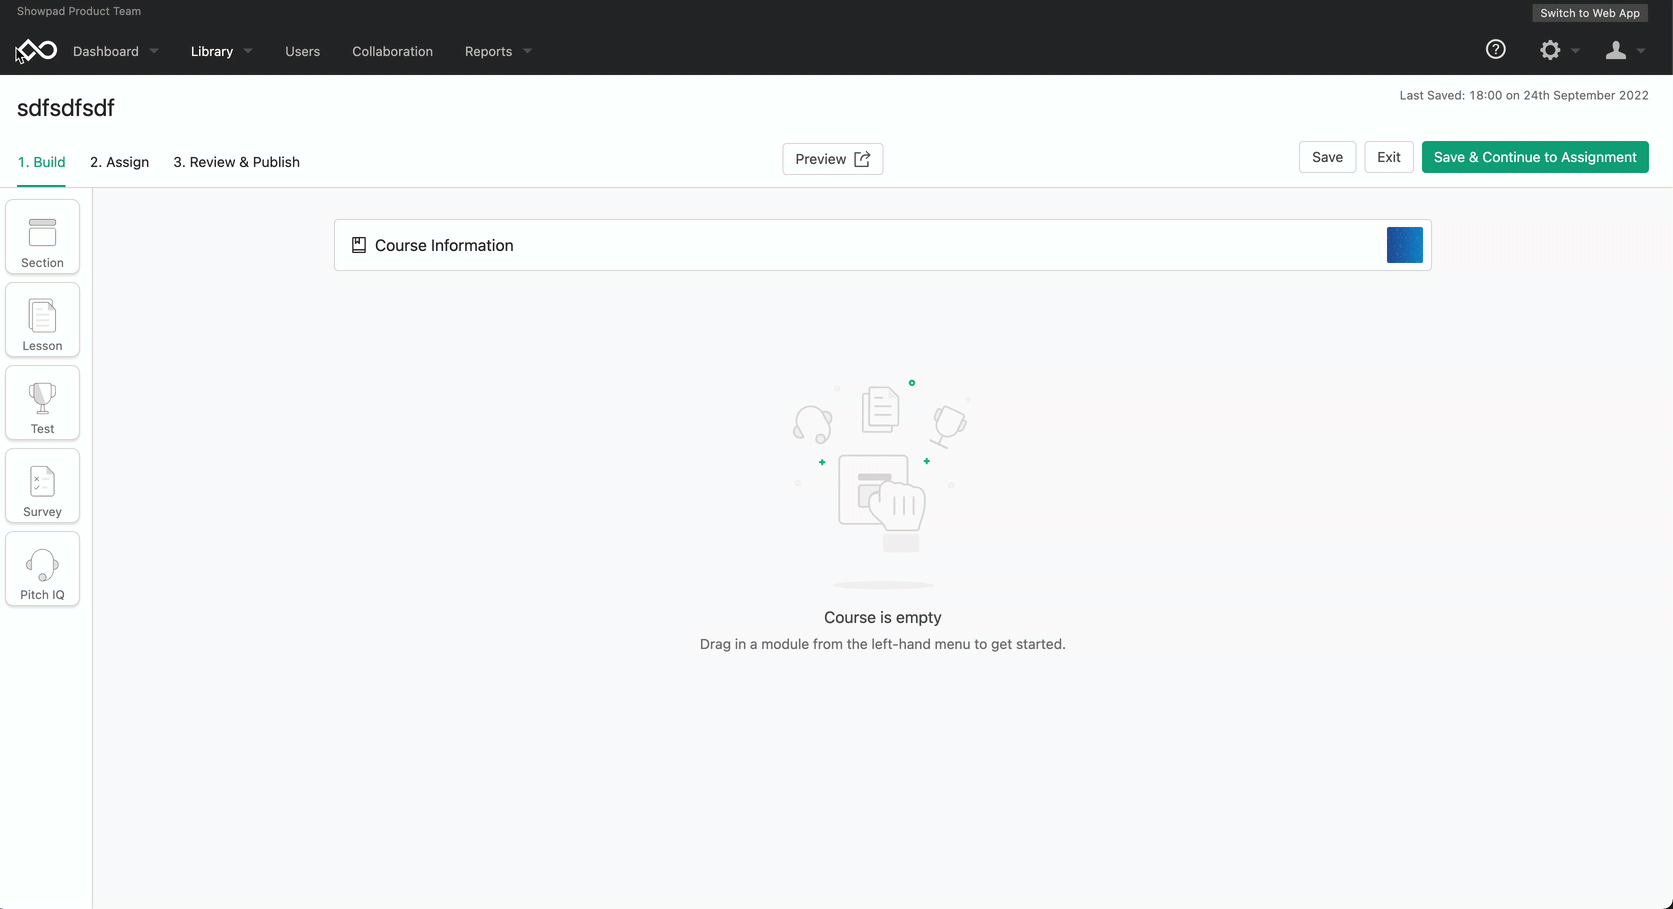Image resolution: width=1673 pixels, height=909 pixels.
Task: Open the user profile icon menu
Action: (1615, 50)
